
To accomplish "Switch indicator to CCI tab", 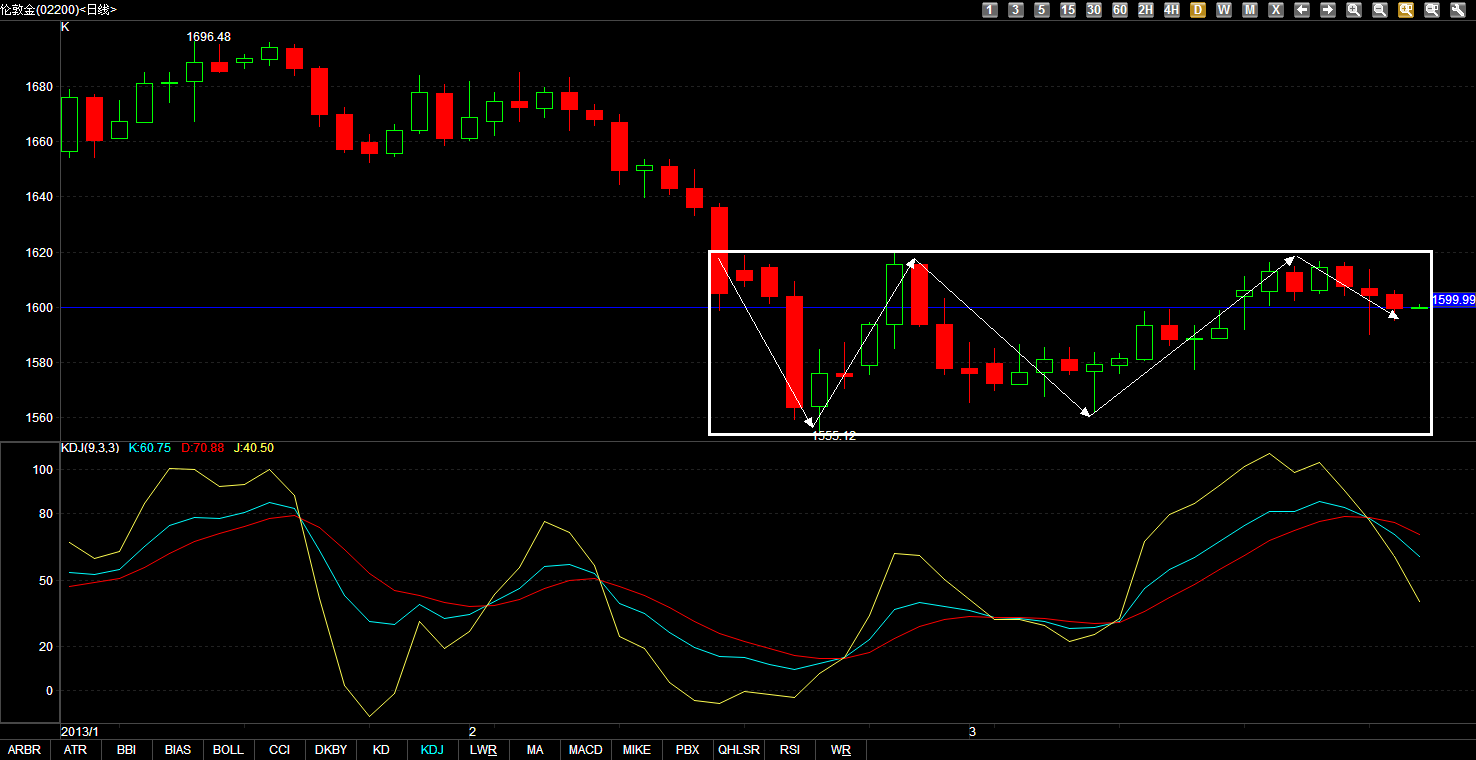I will point(280,750).
